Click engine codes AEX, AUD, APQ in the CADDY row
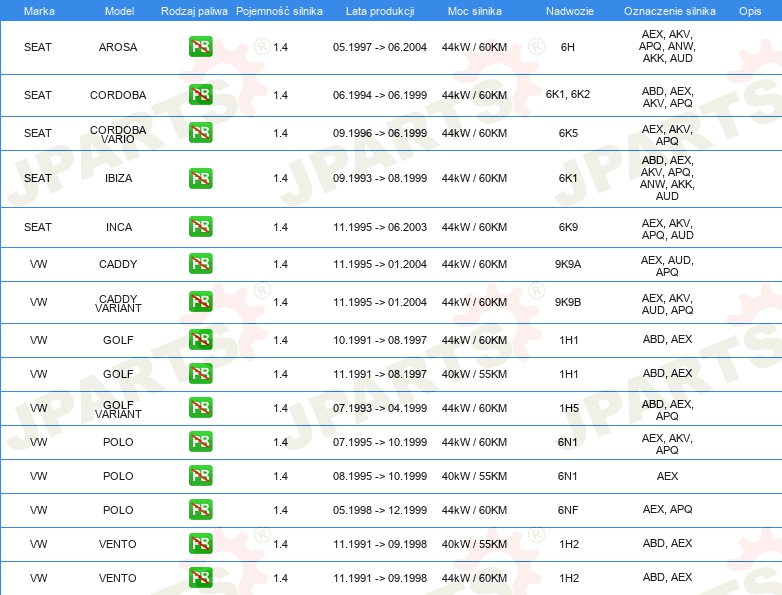Image resolution: width=782 pixels, height=595 pixels. (x=667, y=266)
